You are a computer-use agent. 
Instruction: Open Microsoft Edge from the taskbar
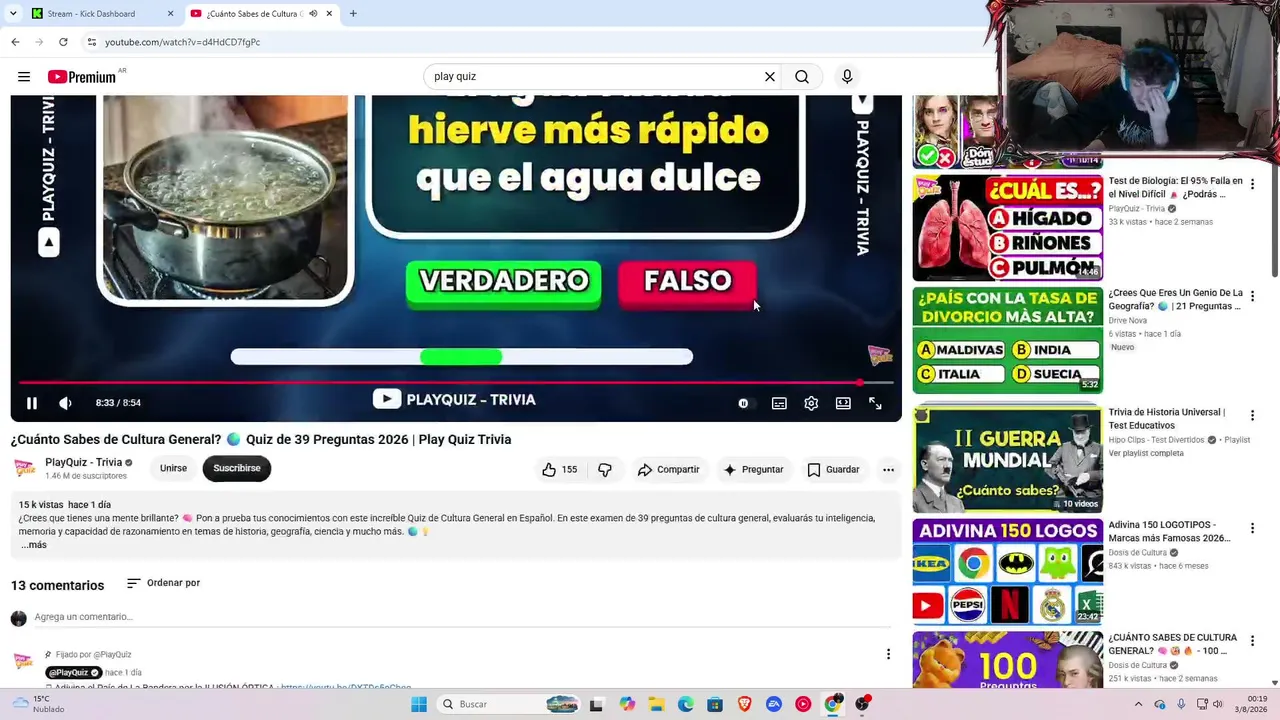click(685, 704)
